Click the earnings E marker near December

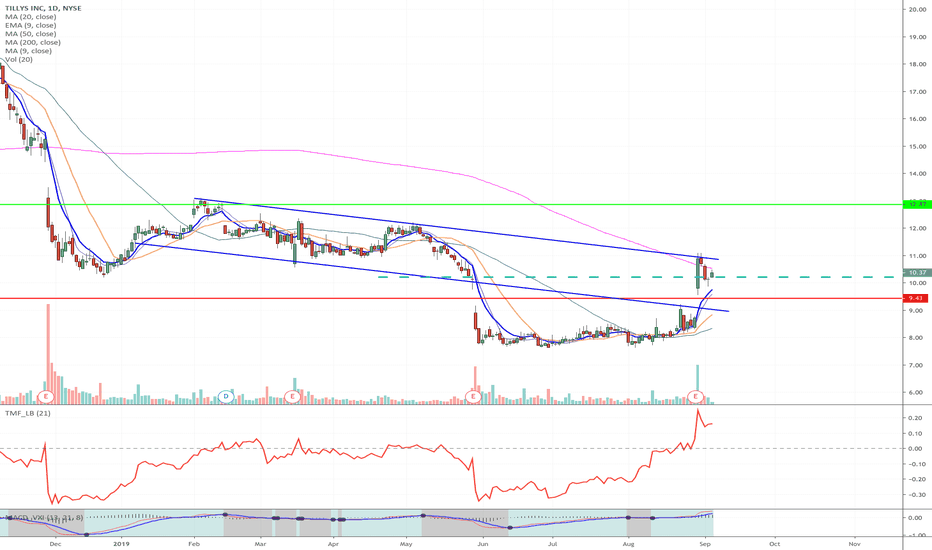click(x=46, y=397)
